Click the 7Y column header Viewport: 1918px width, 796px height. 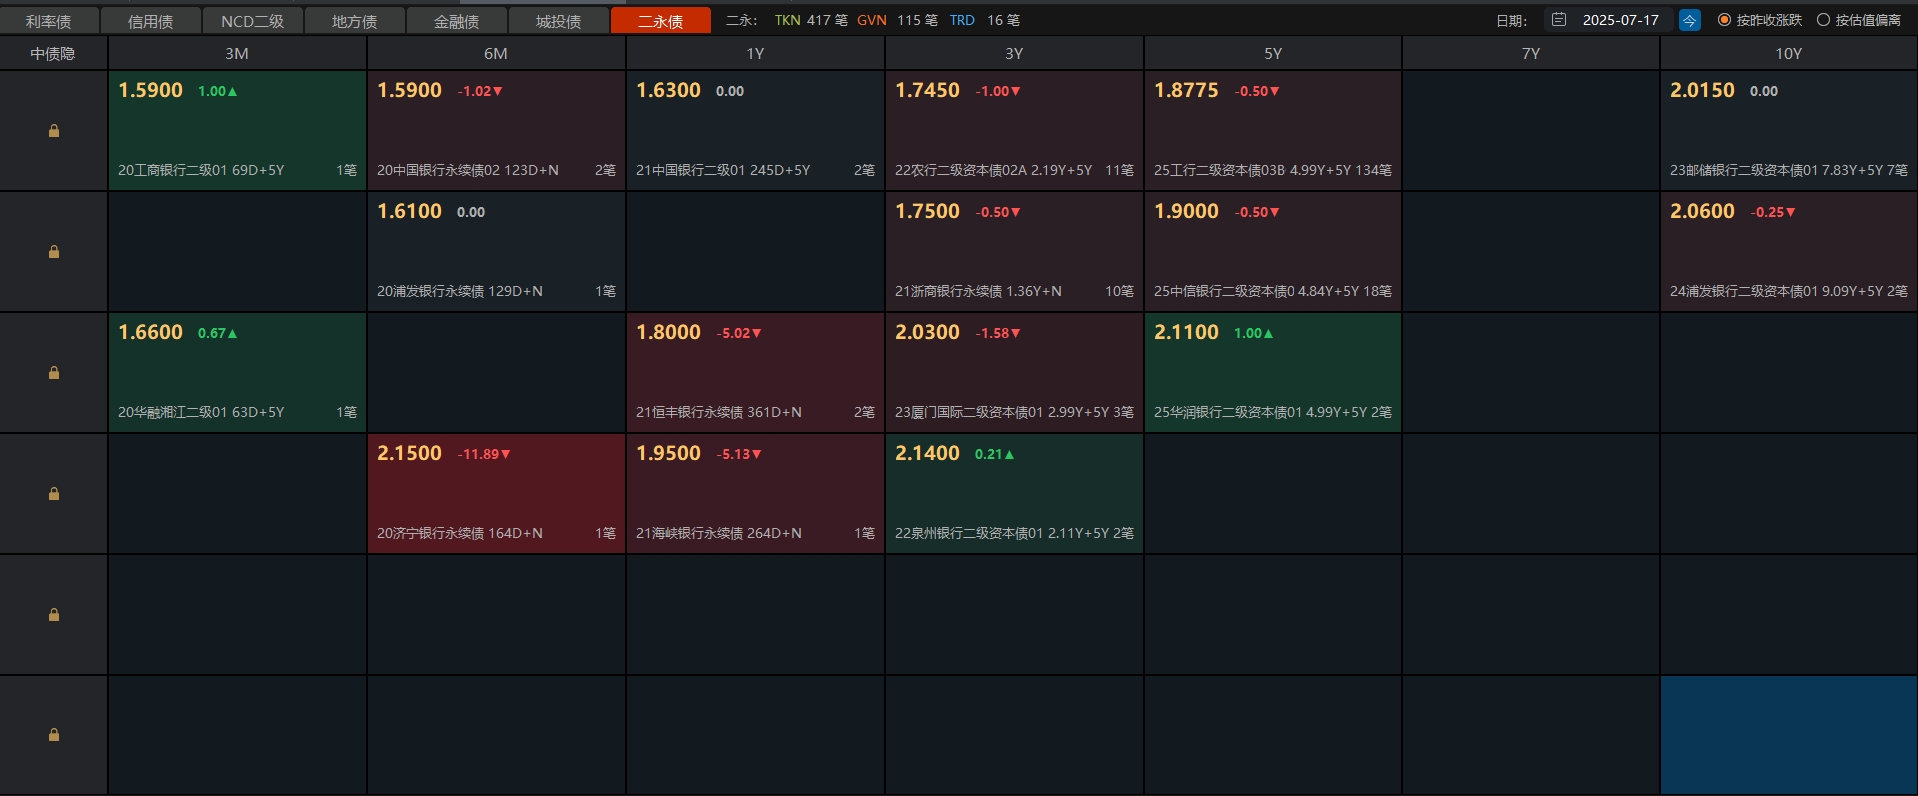[1531, 54]
